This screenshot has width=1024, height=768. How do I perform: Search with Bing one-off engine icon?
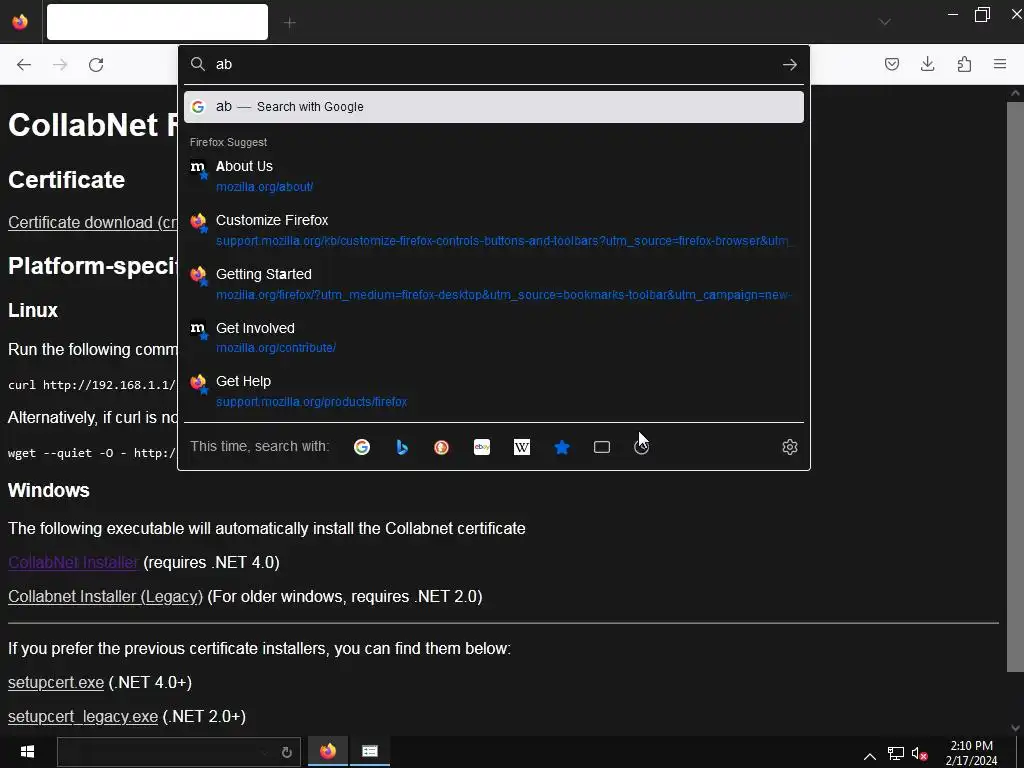(x=402, y=447)
